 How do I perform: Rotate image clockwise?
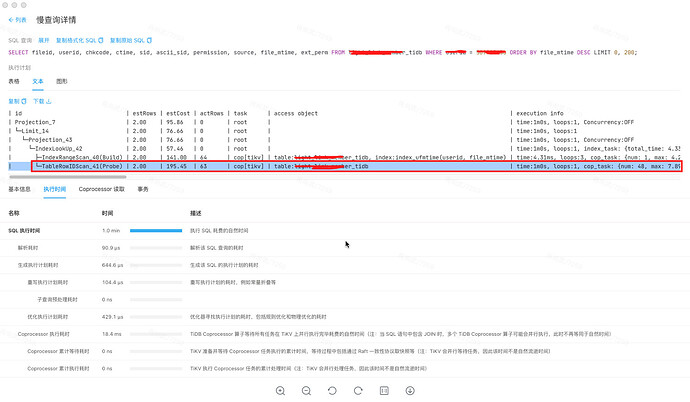pos(358,390)
